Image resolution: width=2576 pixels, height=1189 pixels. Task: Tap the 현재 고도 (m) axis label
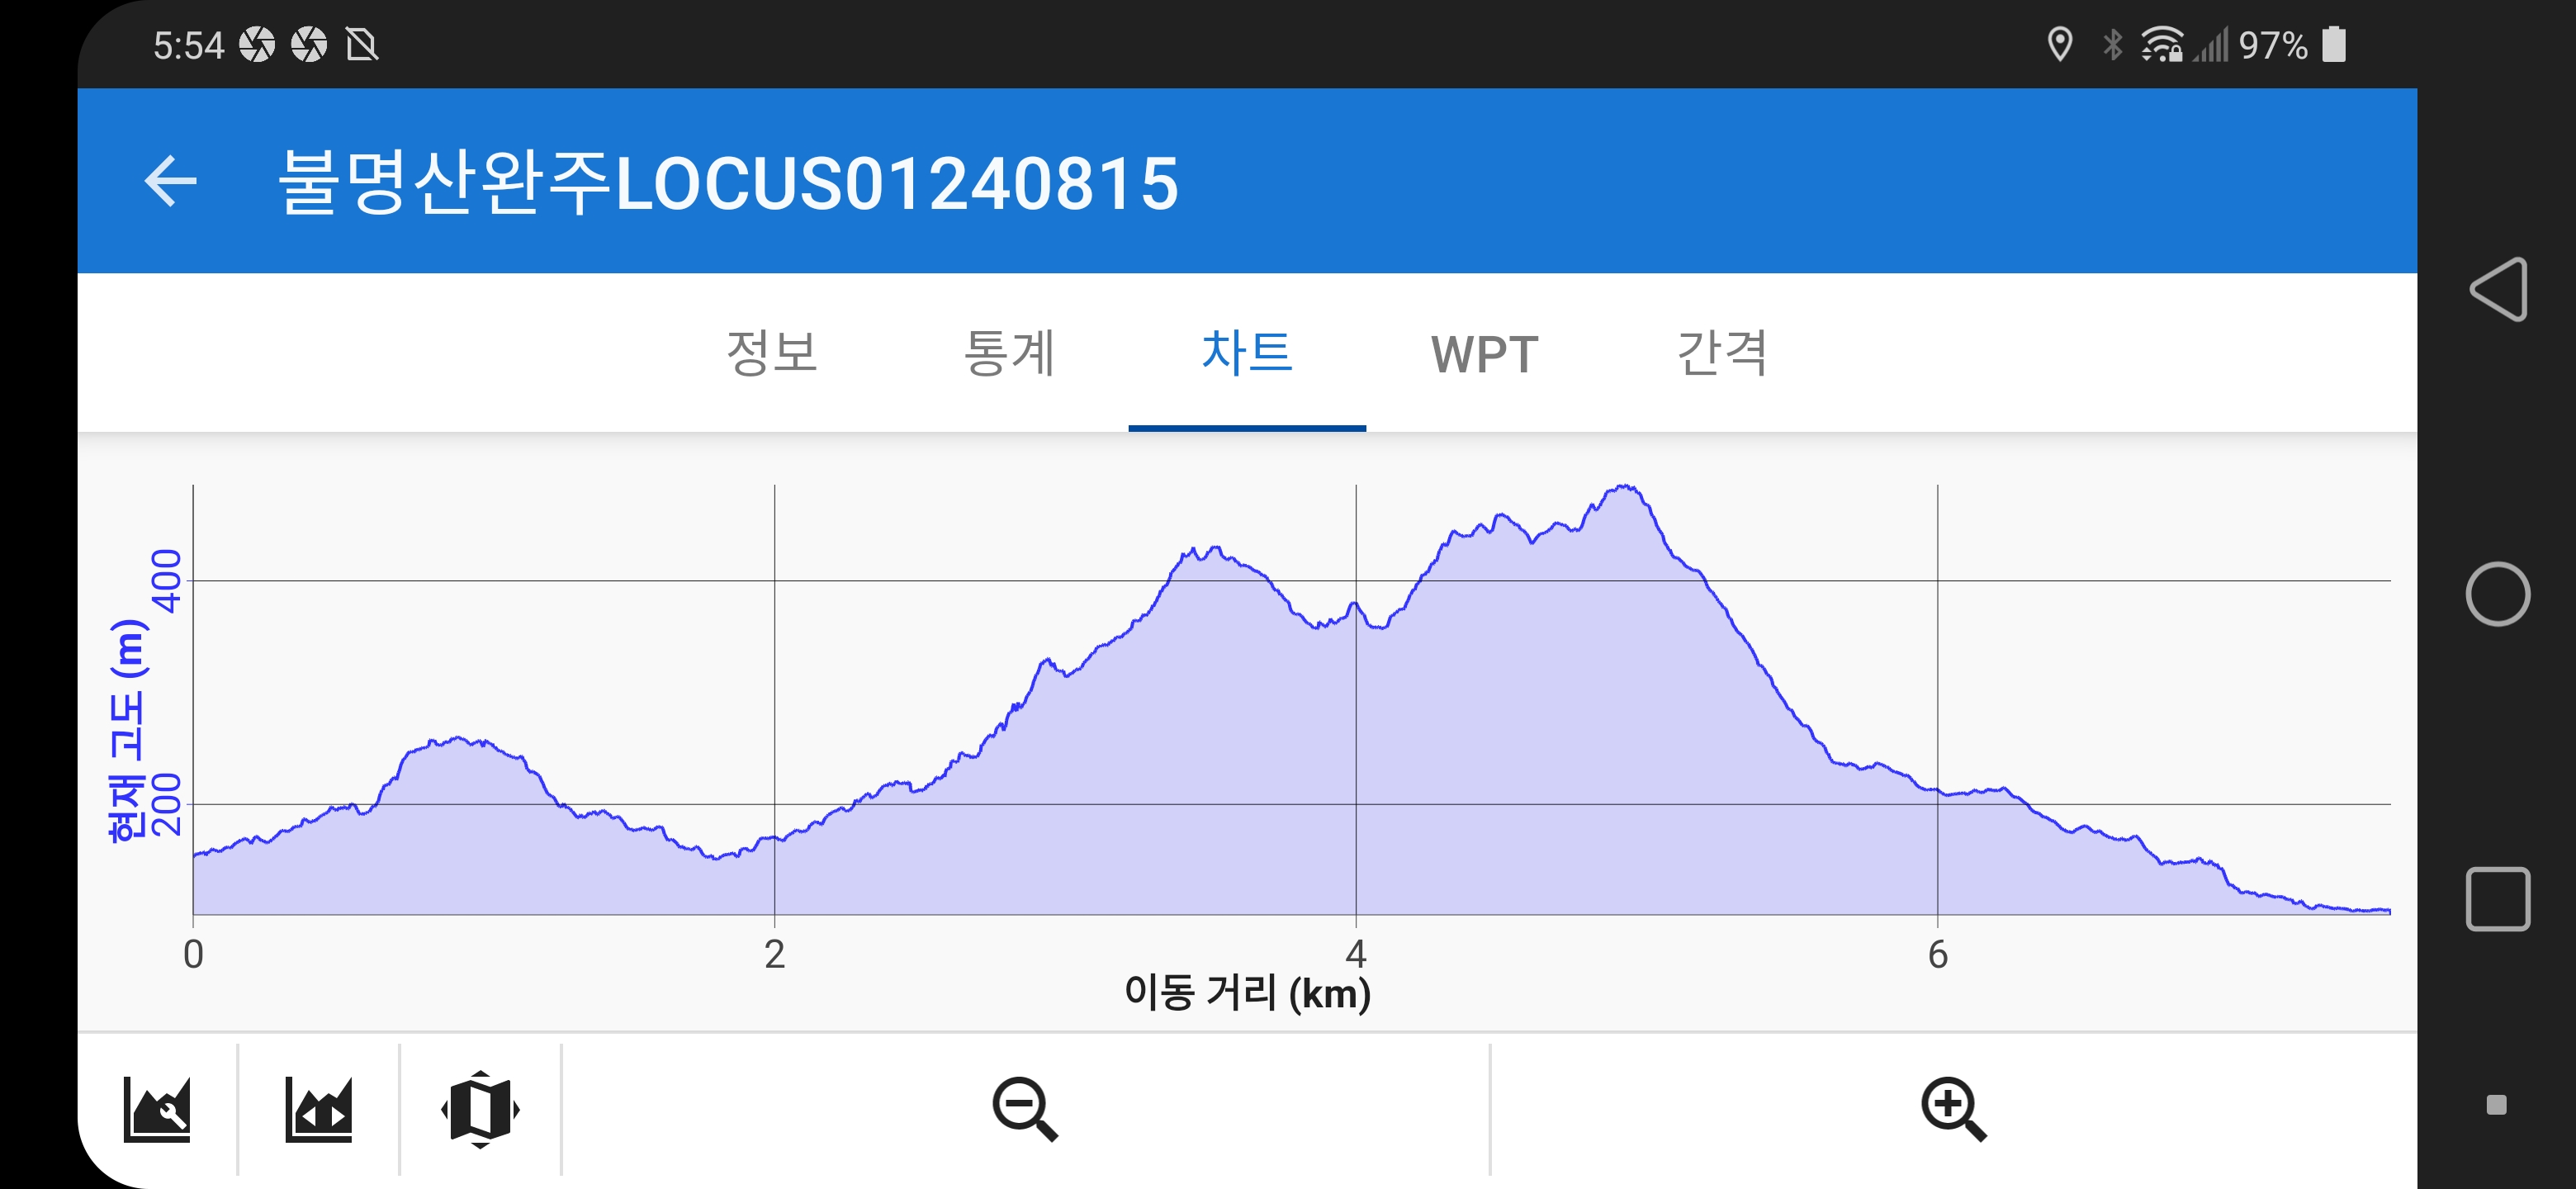127,731
